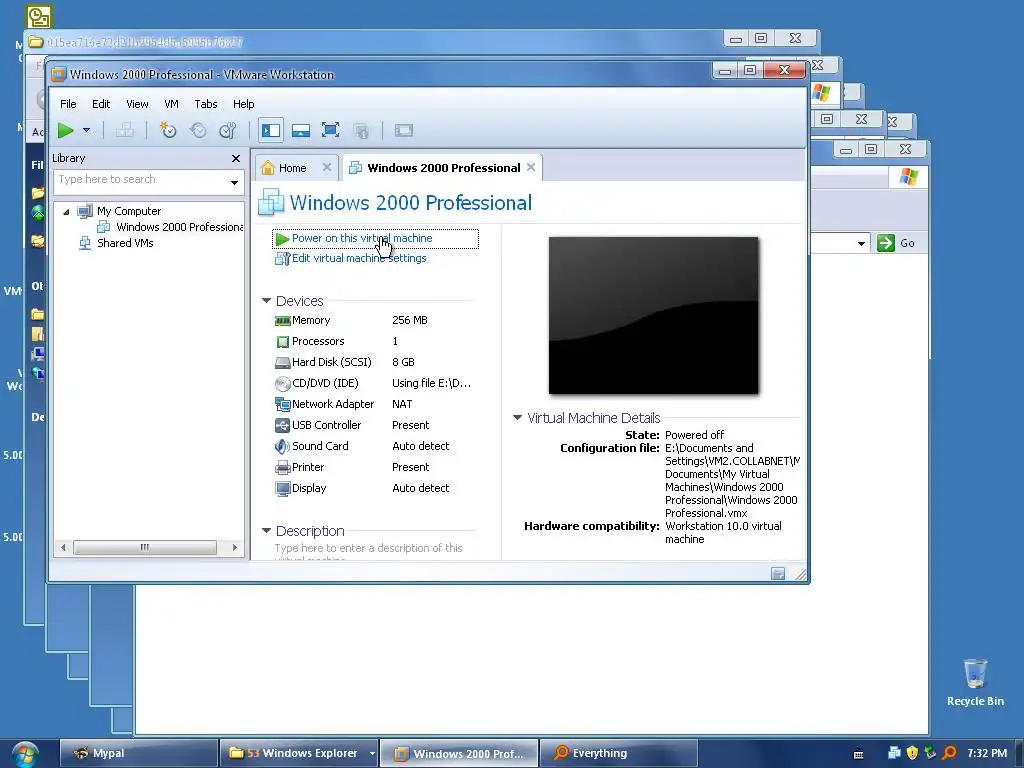The height and width of the screenshot is (768, 1024).
Task: Open the Tabs menu
Action: click(206, 104)
